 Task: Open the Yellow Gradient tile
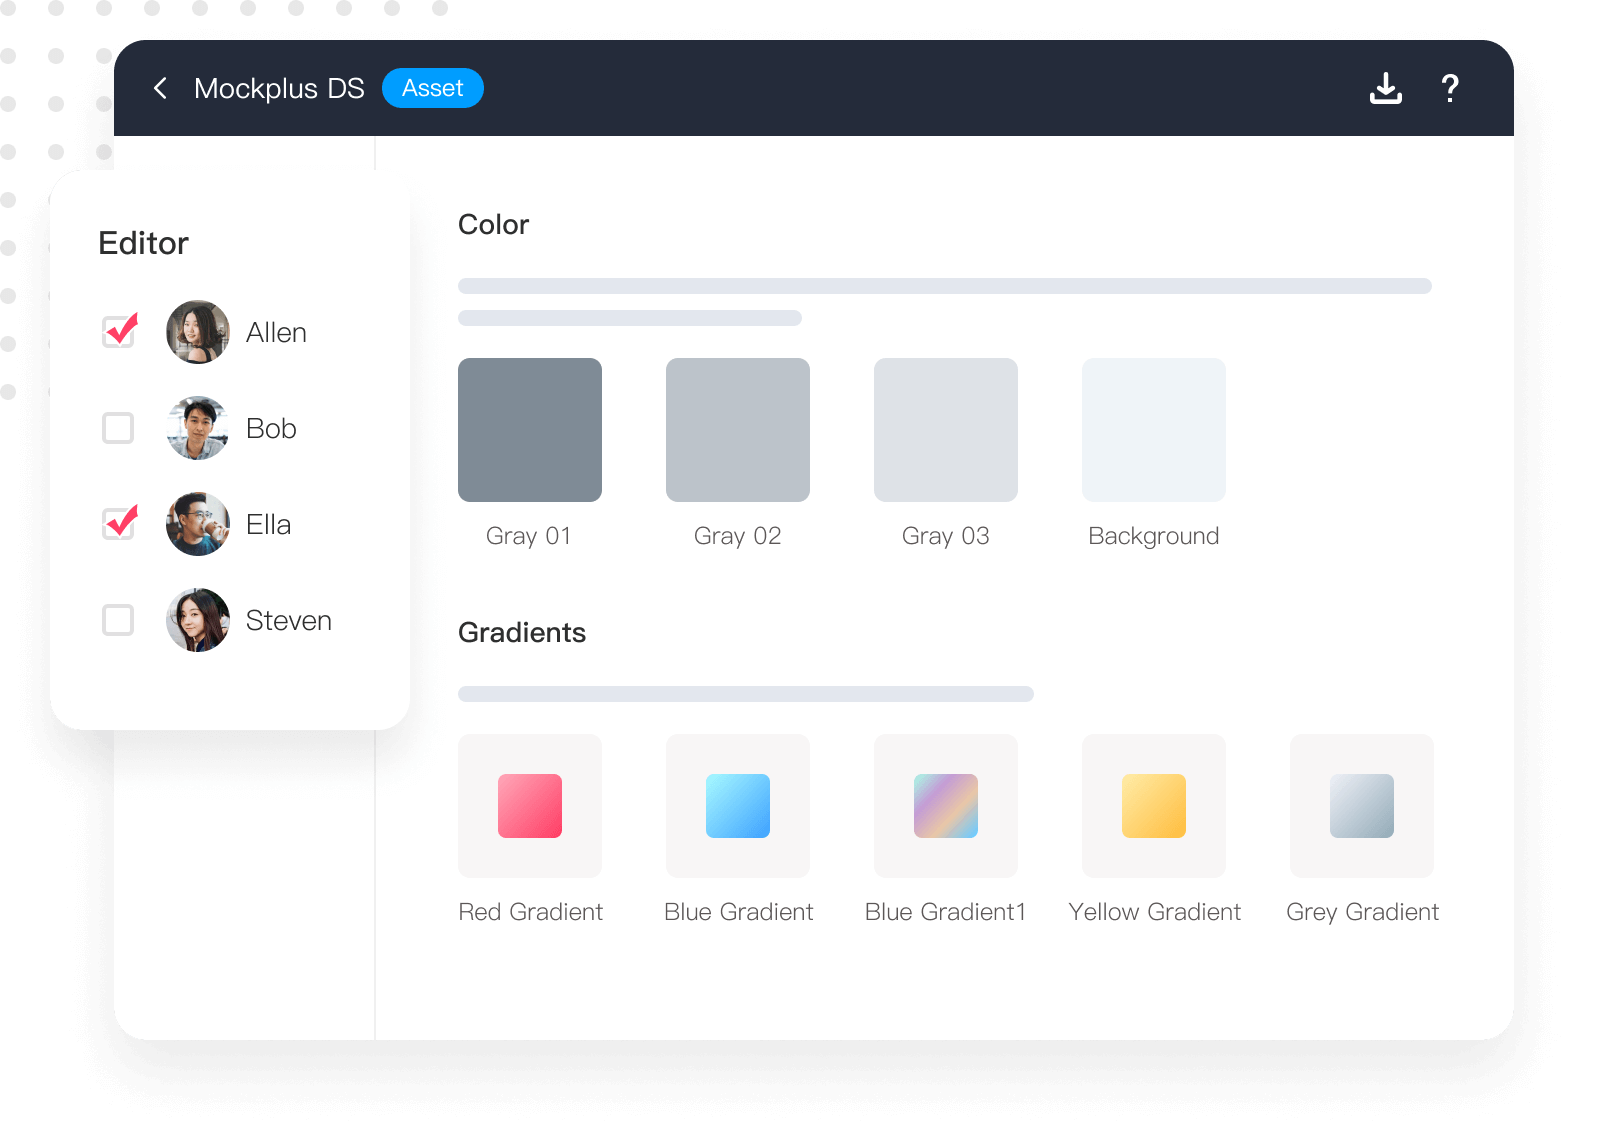click(x=1154, y=806)
